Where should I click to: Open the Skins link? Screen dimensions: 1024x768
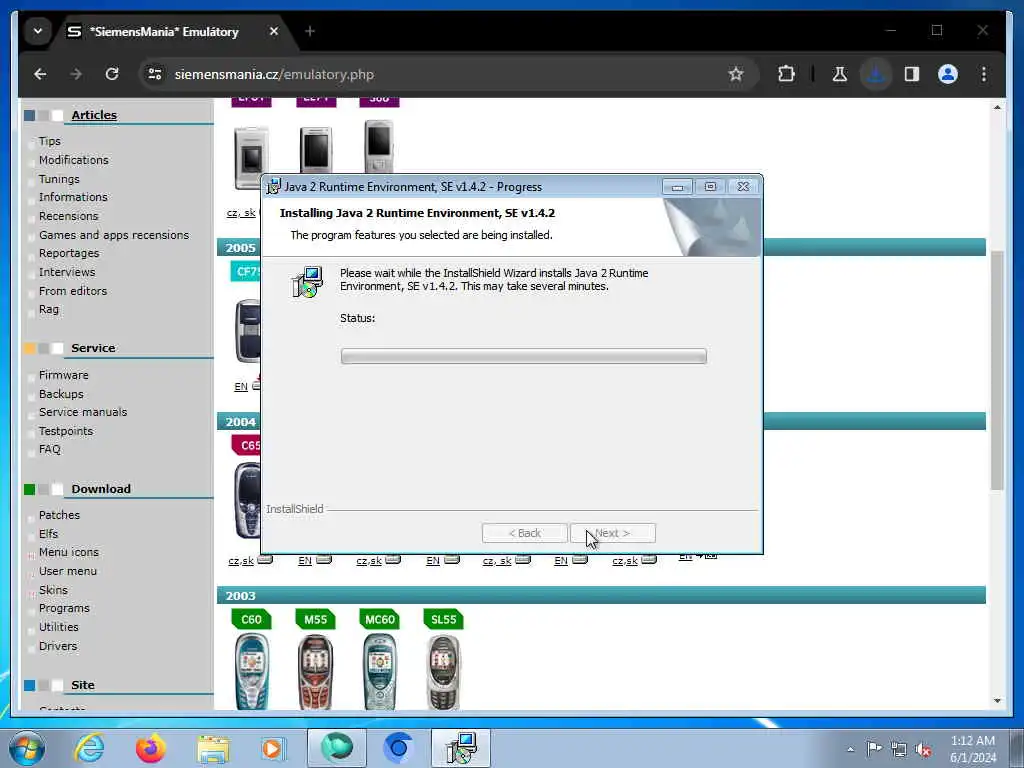click(x=54, y=590)
